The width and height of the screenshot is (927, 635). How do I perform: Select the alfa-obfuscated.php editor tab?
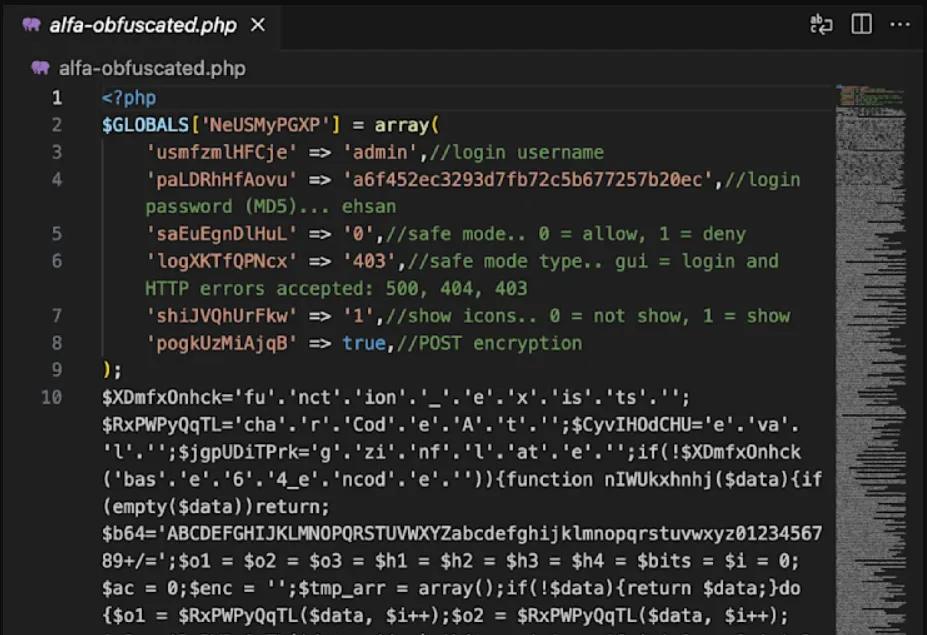(x=142, y=25)
